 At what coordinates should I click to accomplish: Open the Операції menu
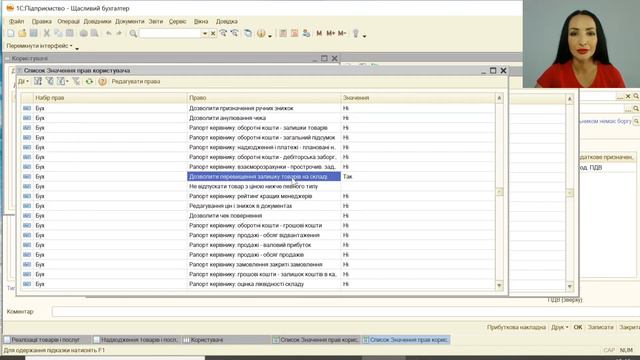tap(68, 21)
